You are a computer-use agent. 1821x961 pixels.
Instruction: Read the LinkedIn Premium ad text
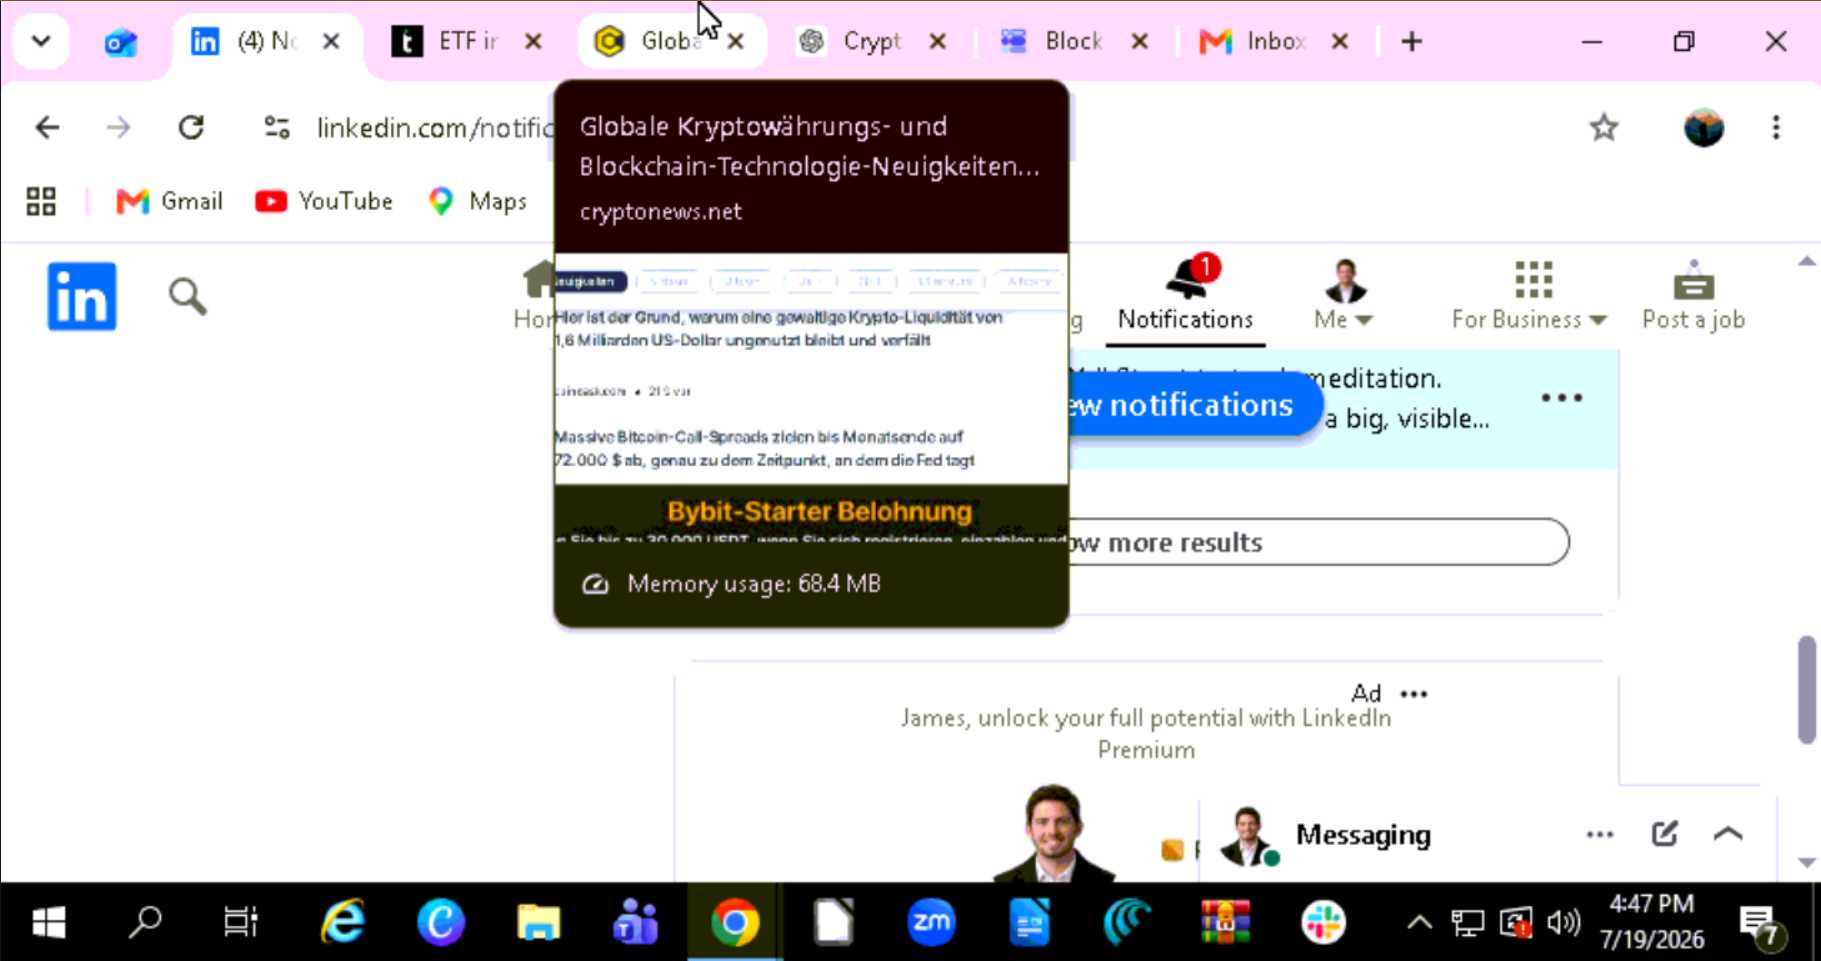tap(1146, 734)
